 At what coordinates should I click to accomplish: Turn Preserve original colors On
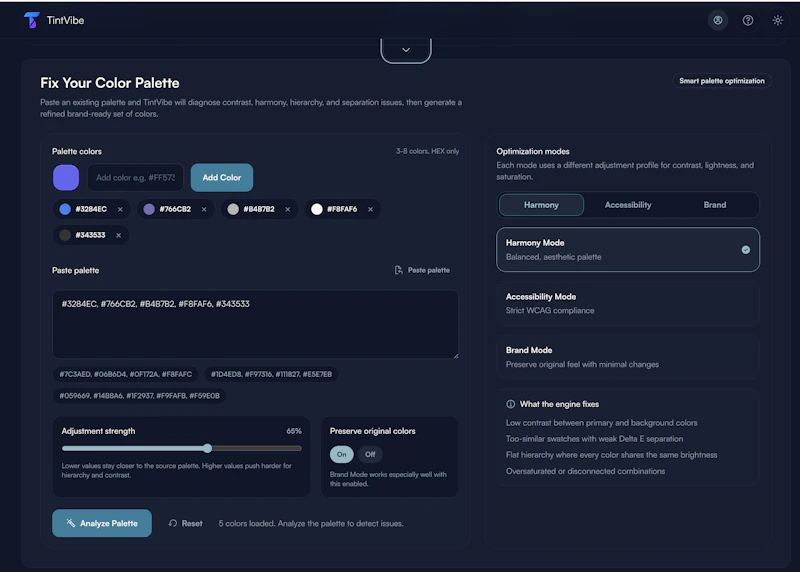pyautogui.click(x=341, y=454)
